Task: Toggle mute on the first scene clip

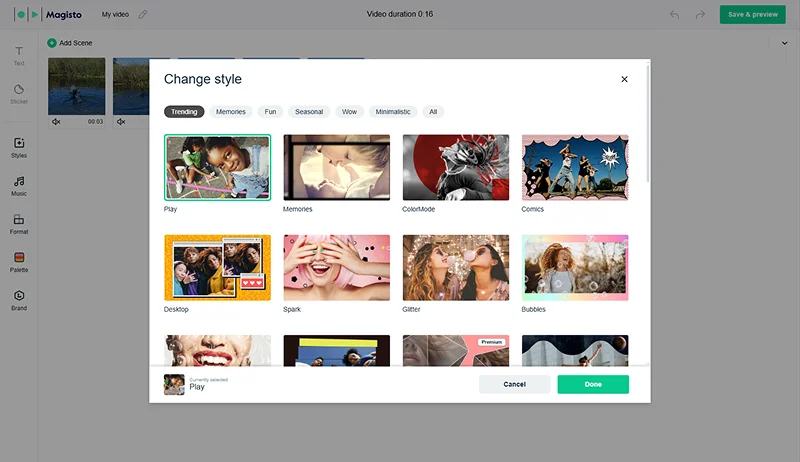Action: [57, 122]
